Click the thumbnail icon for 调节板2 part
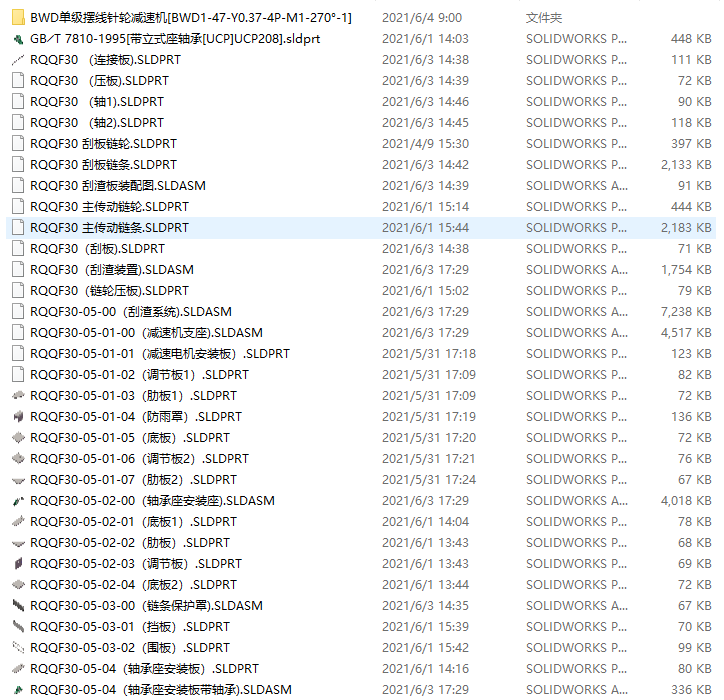This screenshot has width=724, height=700. (x=18, y=459)
